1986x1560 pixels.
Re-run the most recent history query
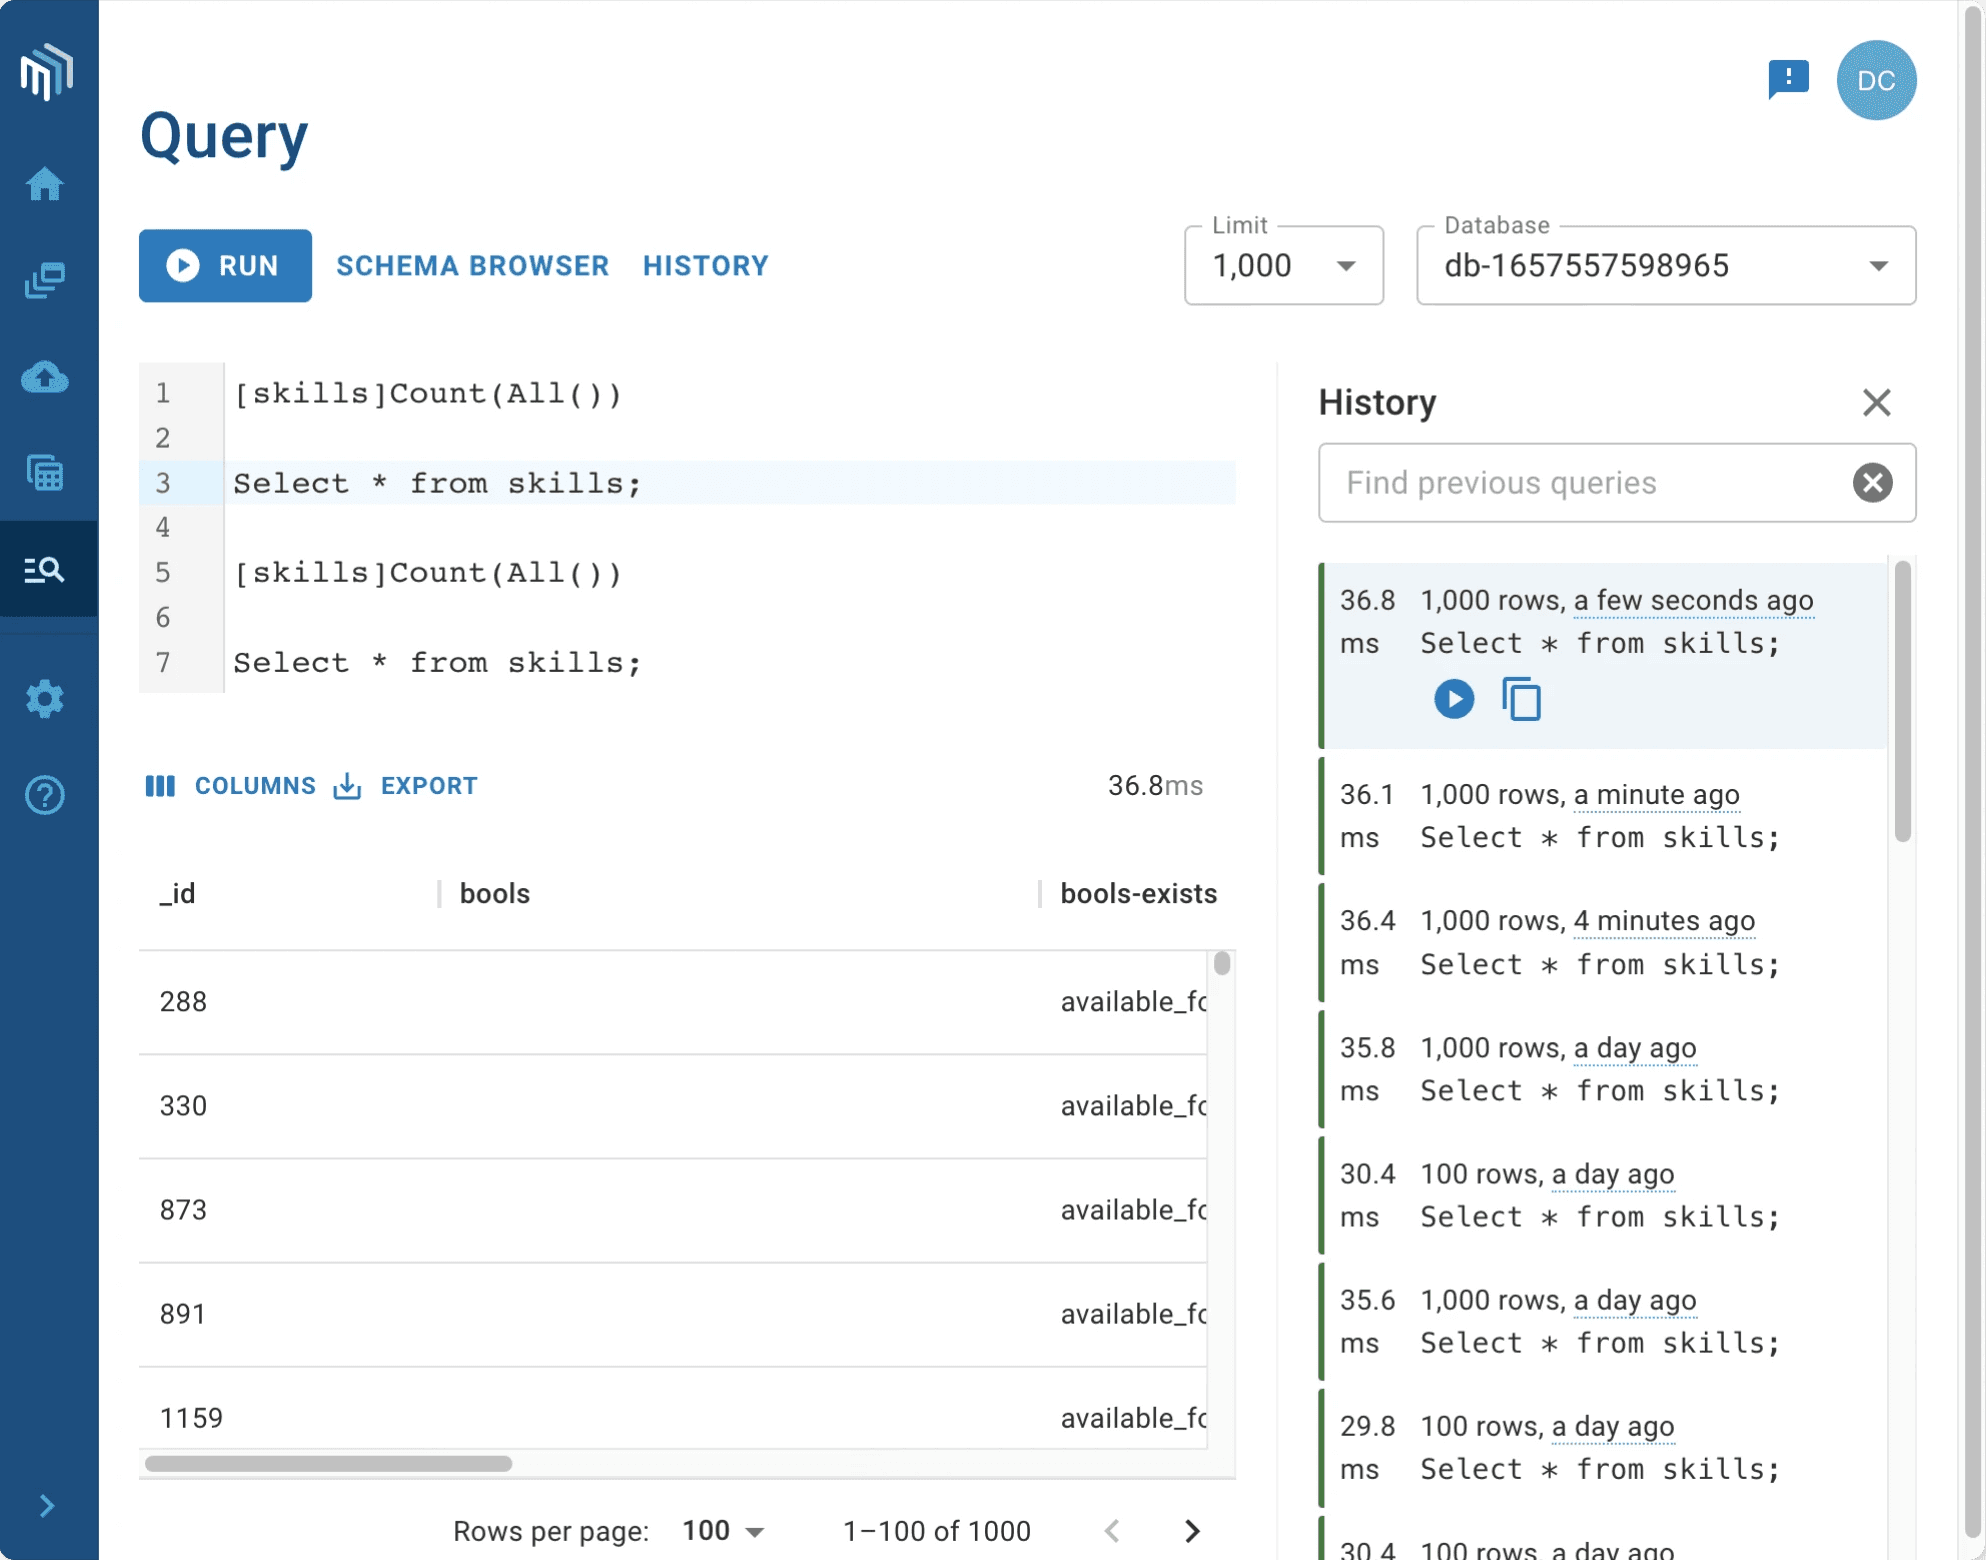[x=1454, y=699]
